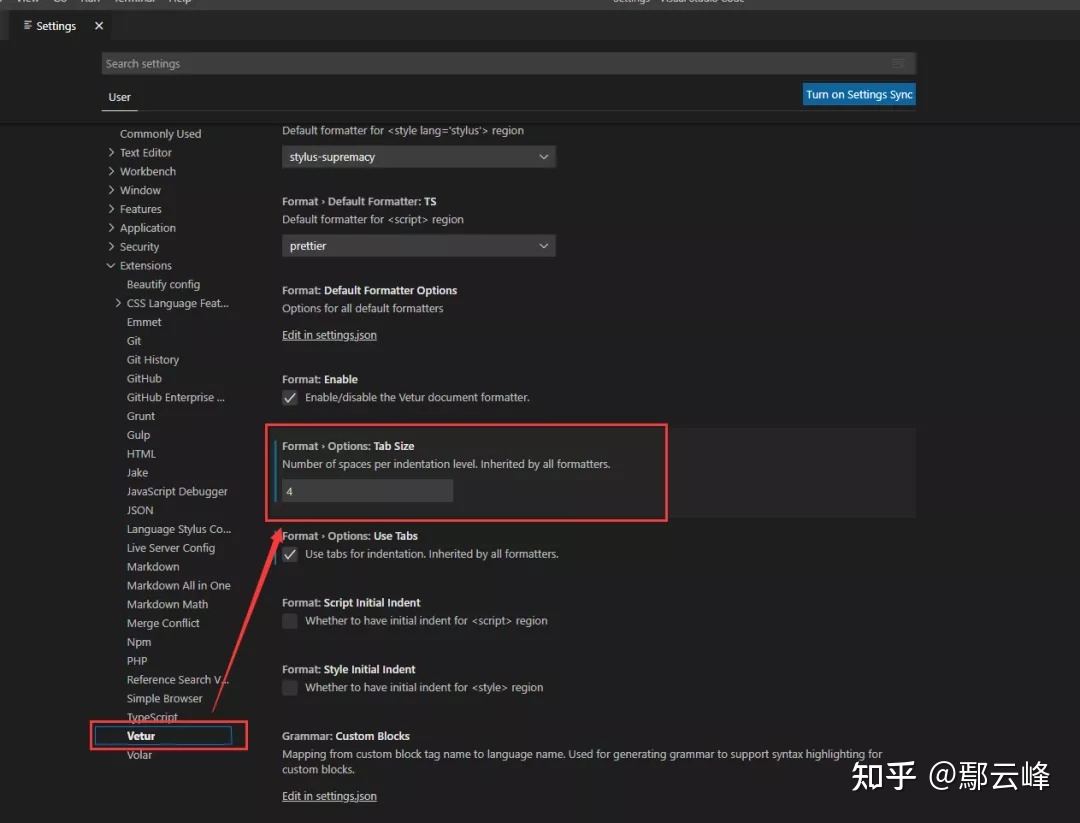The height and width of the screenshot is (823, 1080).
Task: Select Markdown extension settings
Action: pos(153,566)
